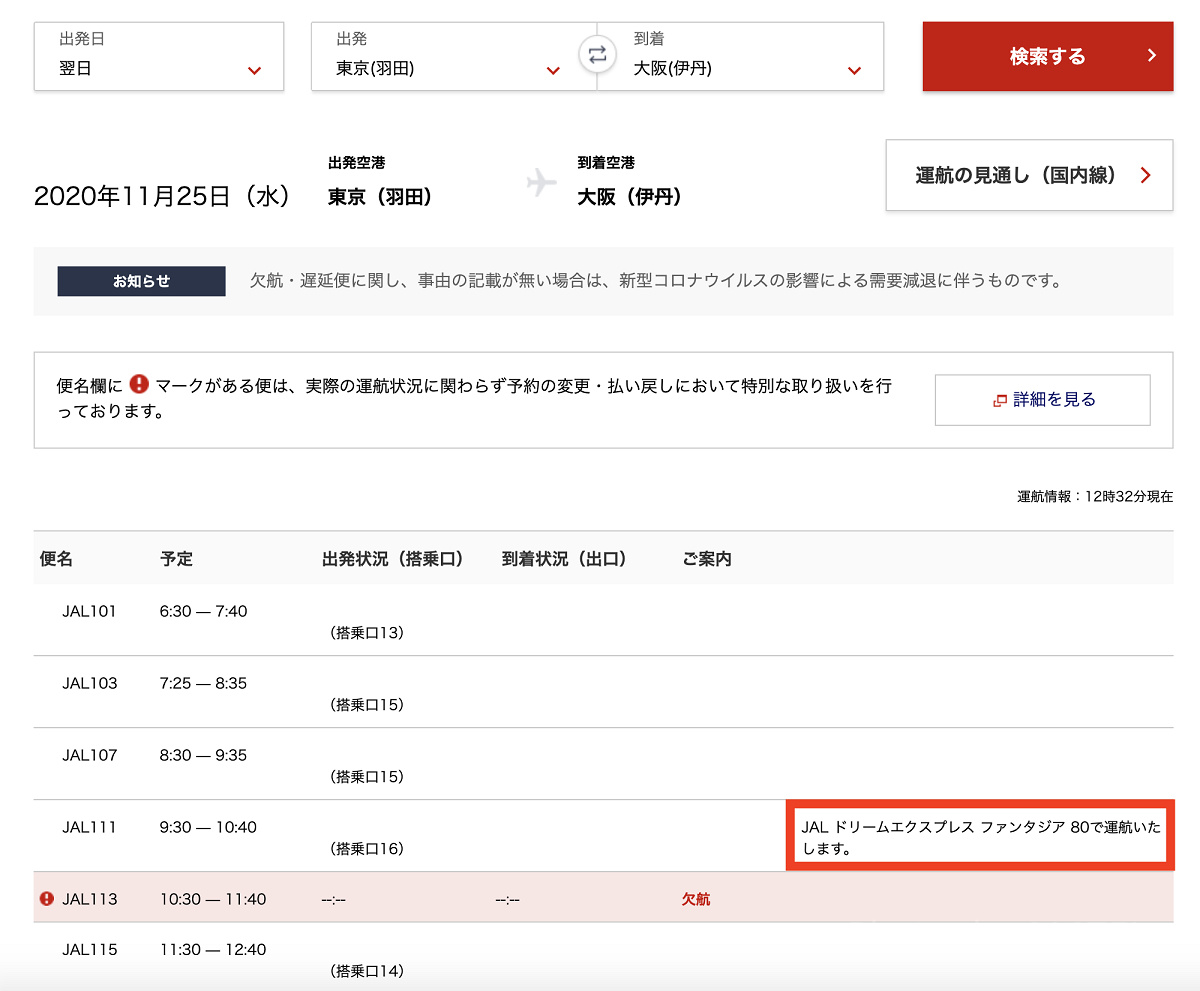Click the 詳細を見る link
This screenshot has width=1200, height=991.
[1042, 400]
